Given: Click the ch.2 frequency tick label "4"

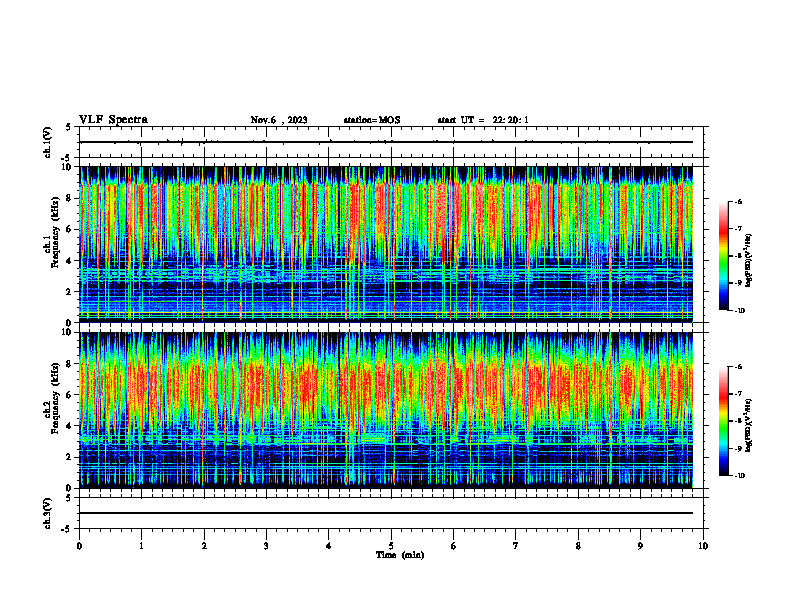Looking at the screenshot, I should pos(70,426).
